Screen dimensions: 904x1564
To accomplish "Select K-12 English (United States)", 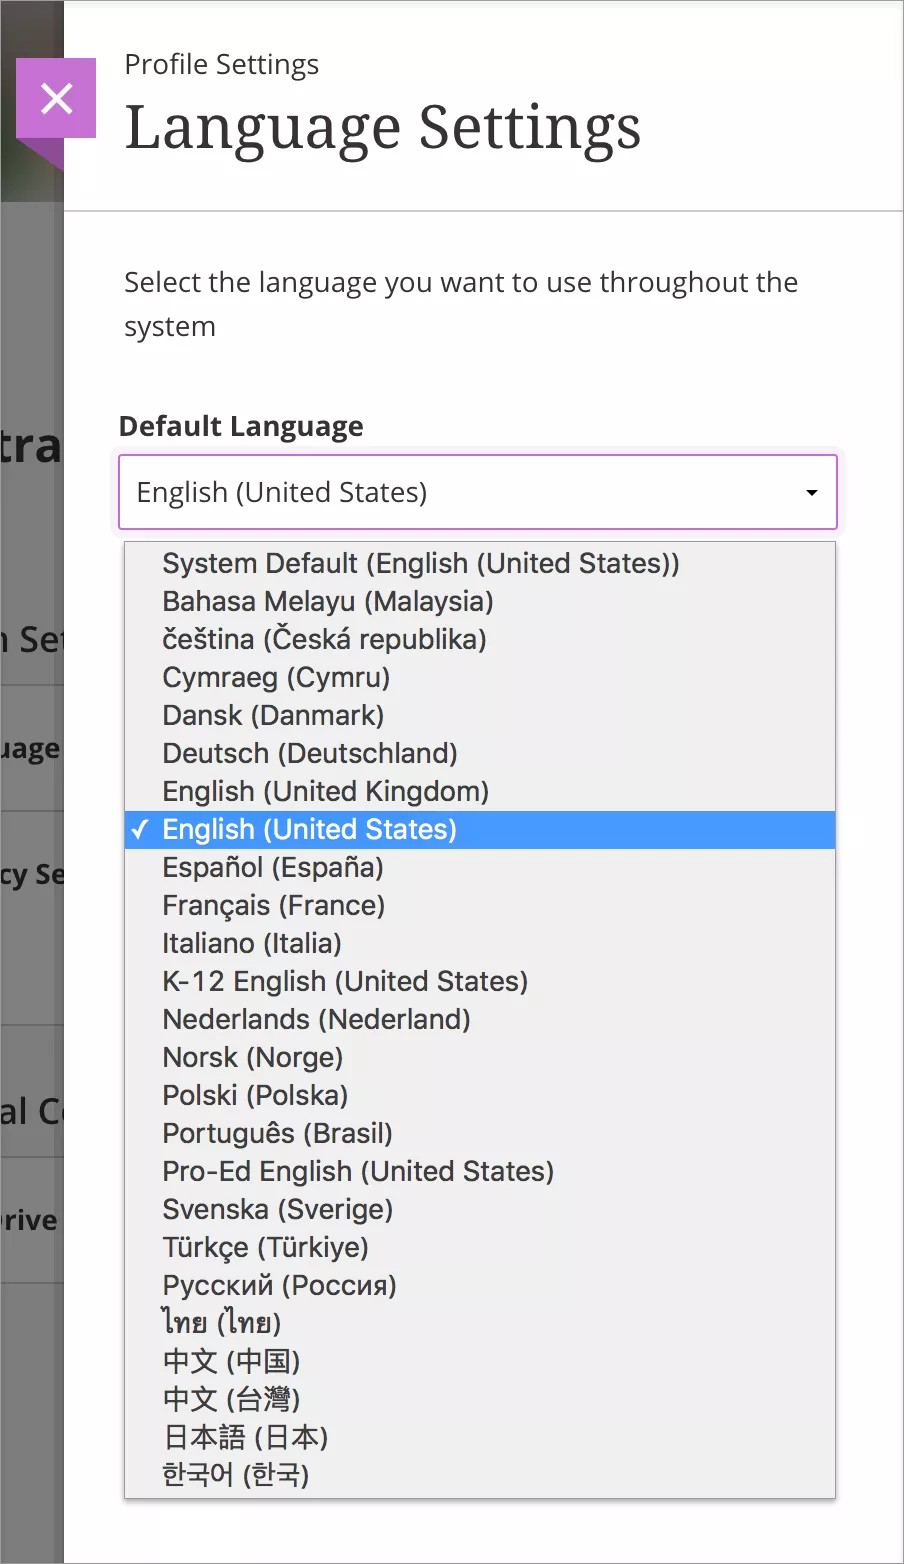I will [x=345, y=982].
